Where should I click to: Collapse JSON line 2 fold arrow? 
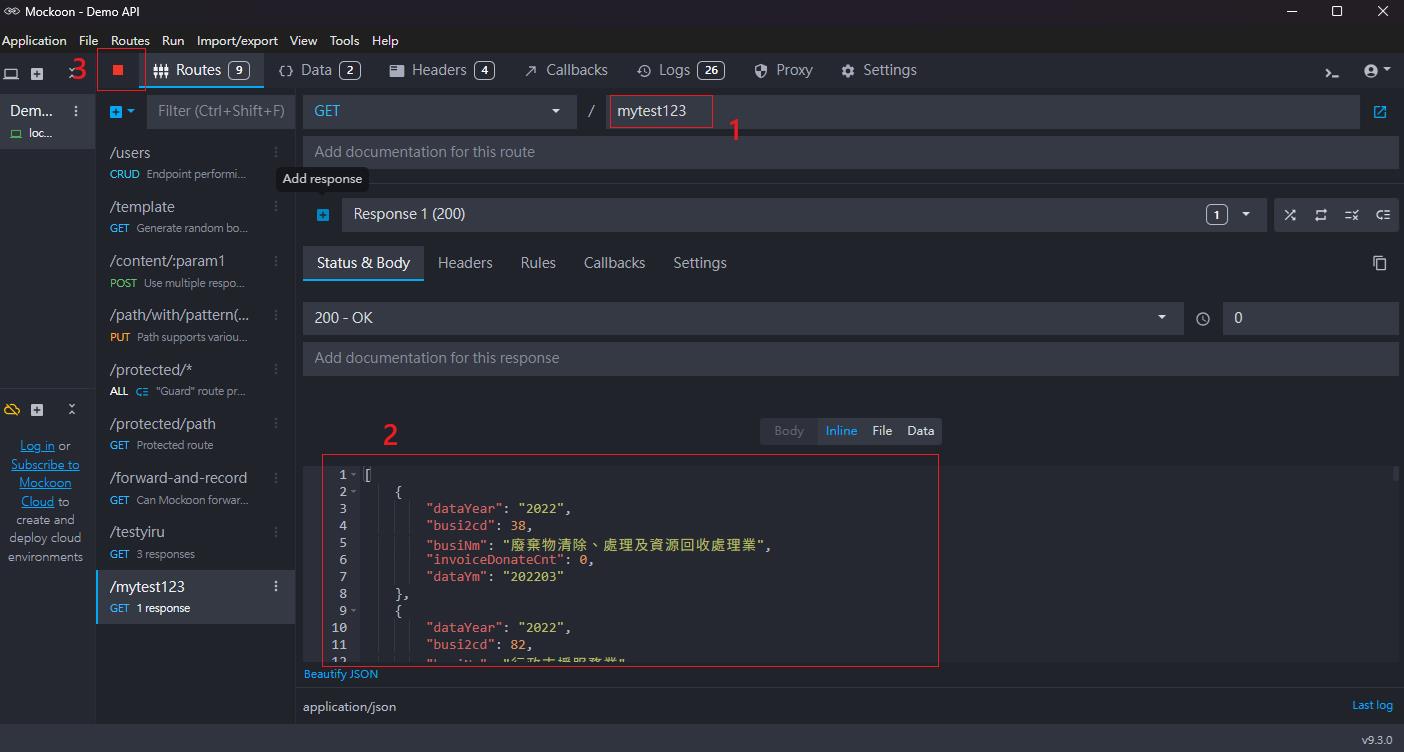pyautogui.click(x=353, y=492)
